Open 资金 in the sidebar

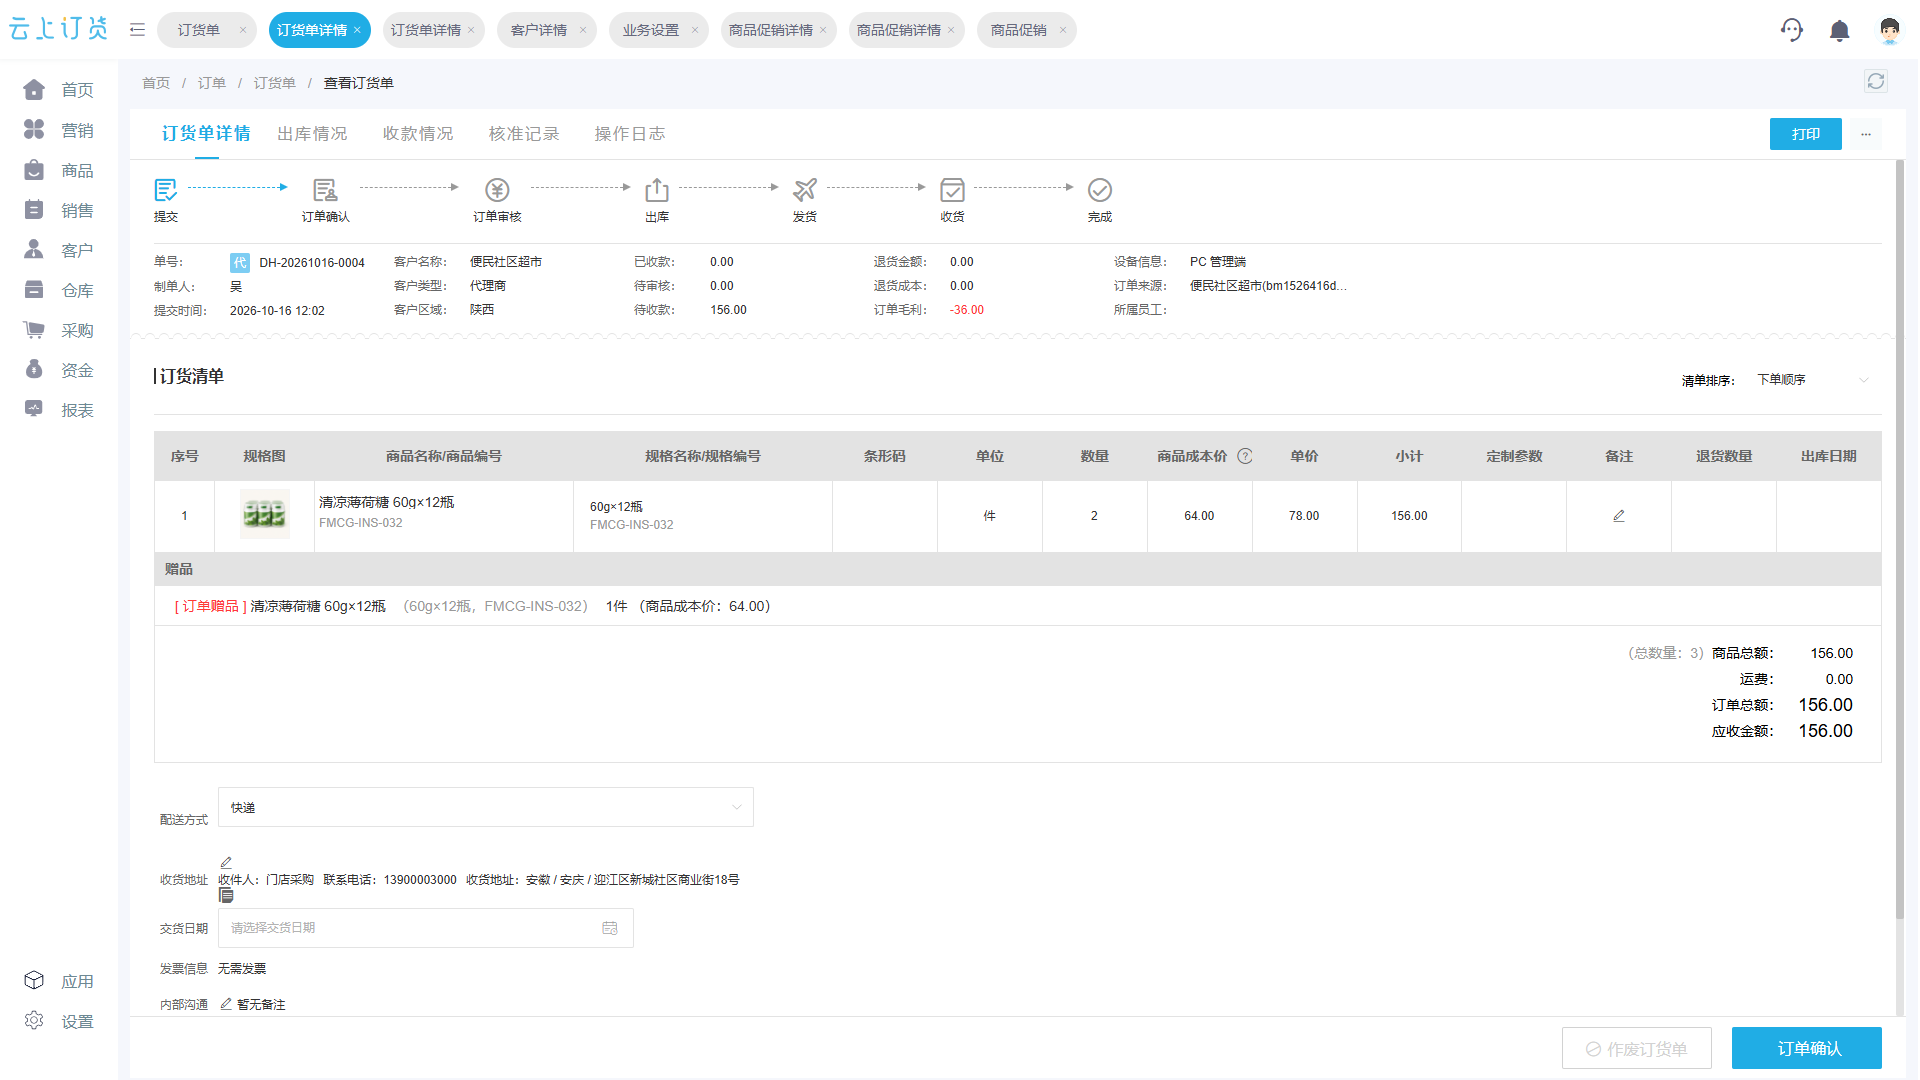tap(59, 370)
